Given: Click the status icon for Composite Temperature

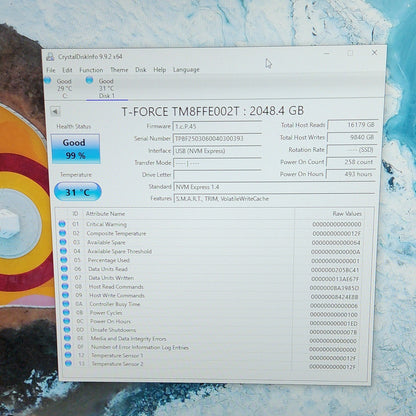Looking at the screenshot, I should click(x=63, y=233).
